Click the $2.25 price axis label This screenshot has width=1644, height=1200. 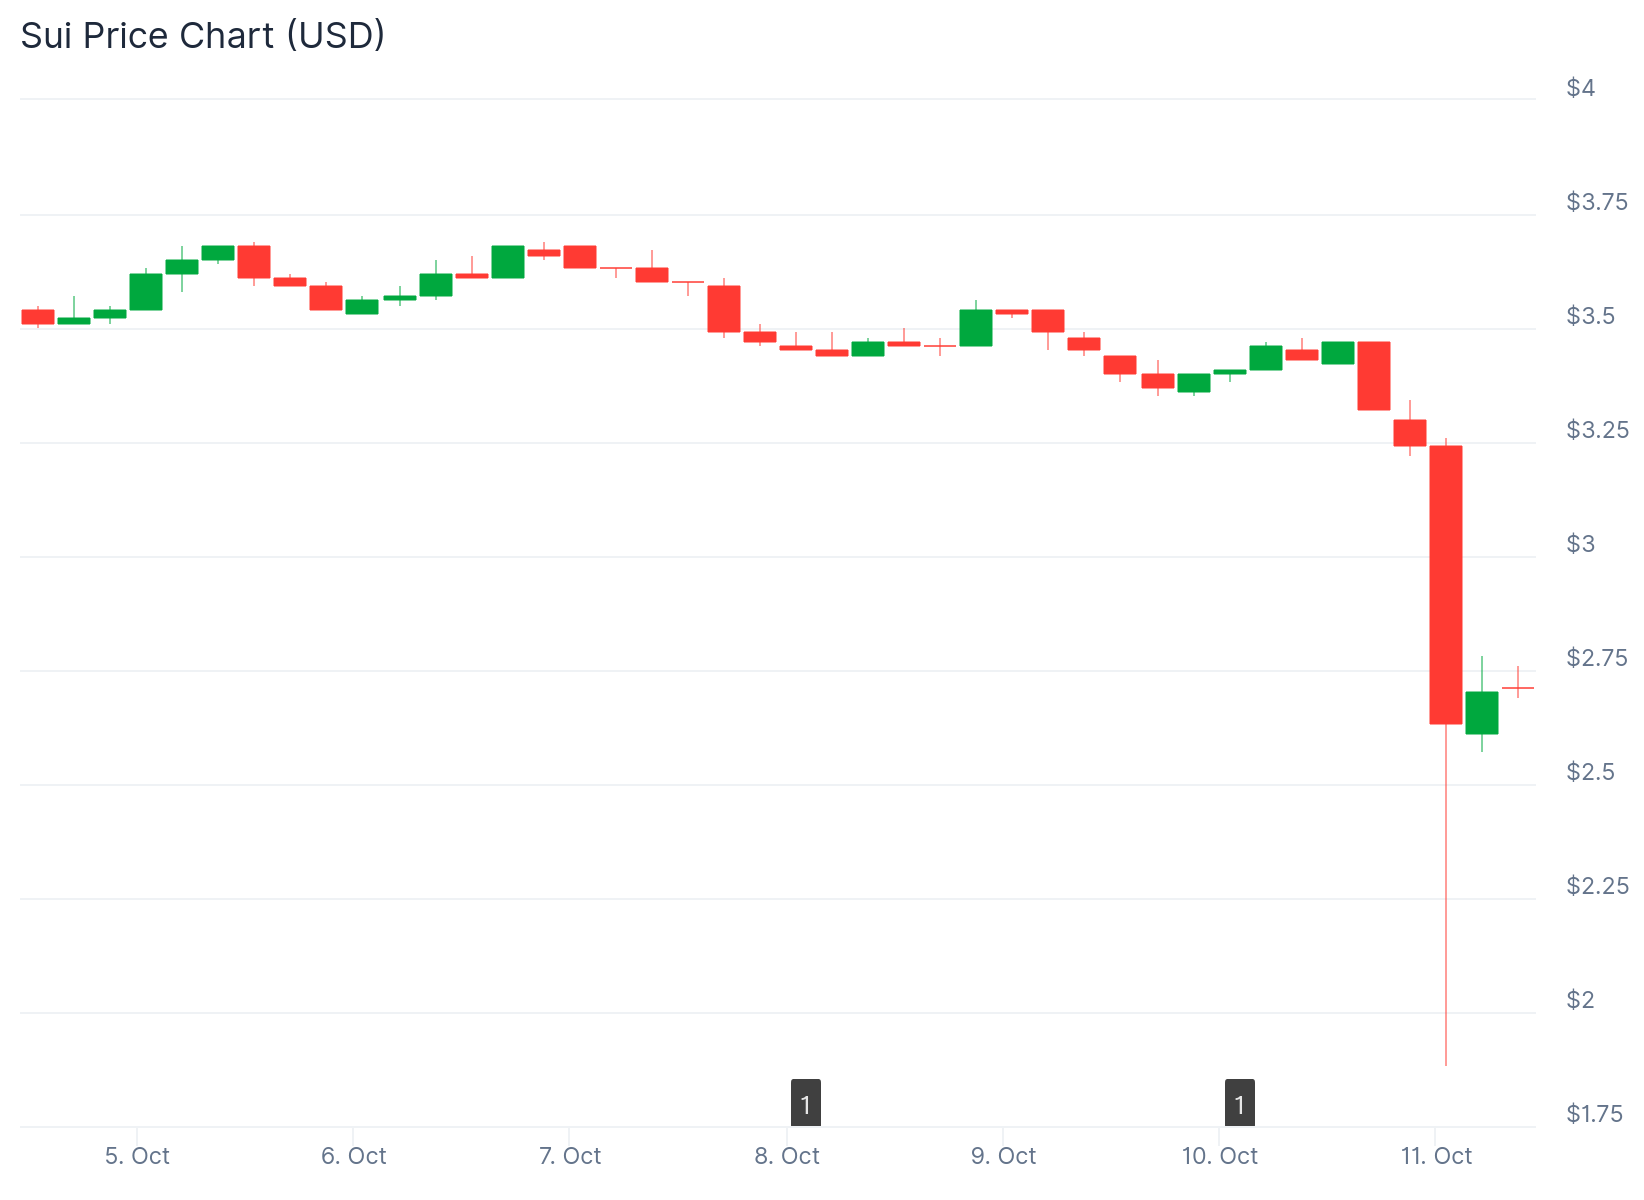[1596, 886]
